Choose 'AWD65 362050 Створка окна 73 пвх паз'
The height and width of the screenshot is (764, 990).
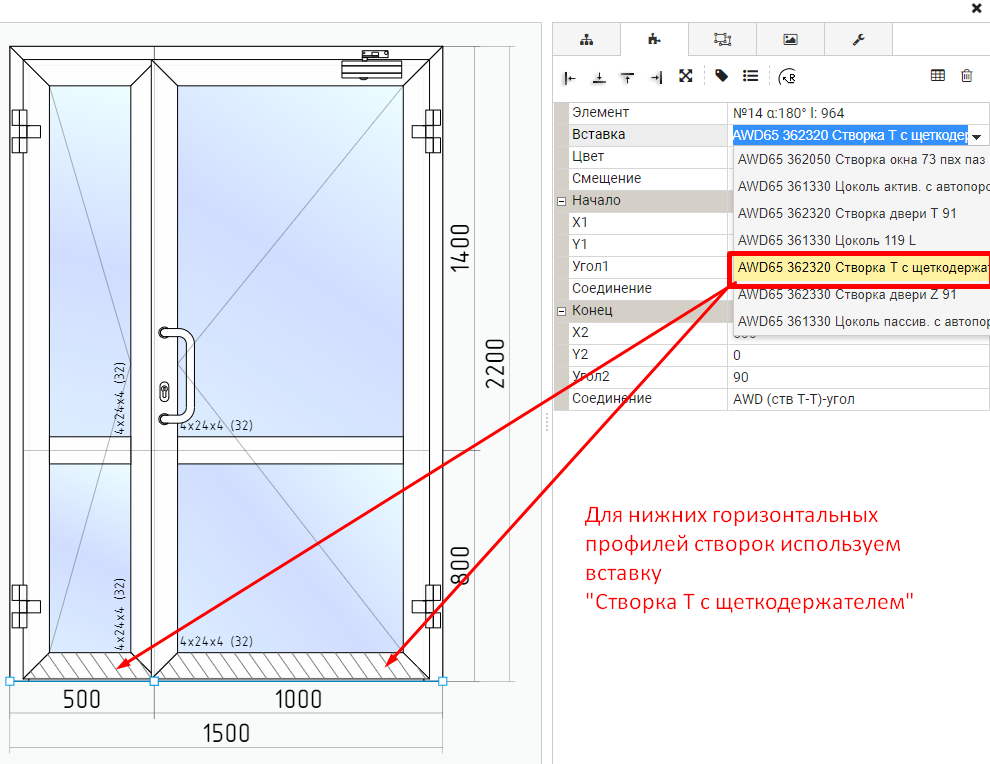(861, 160)
